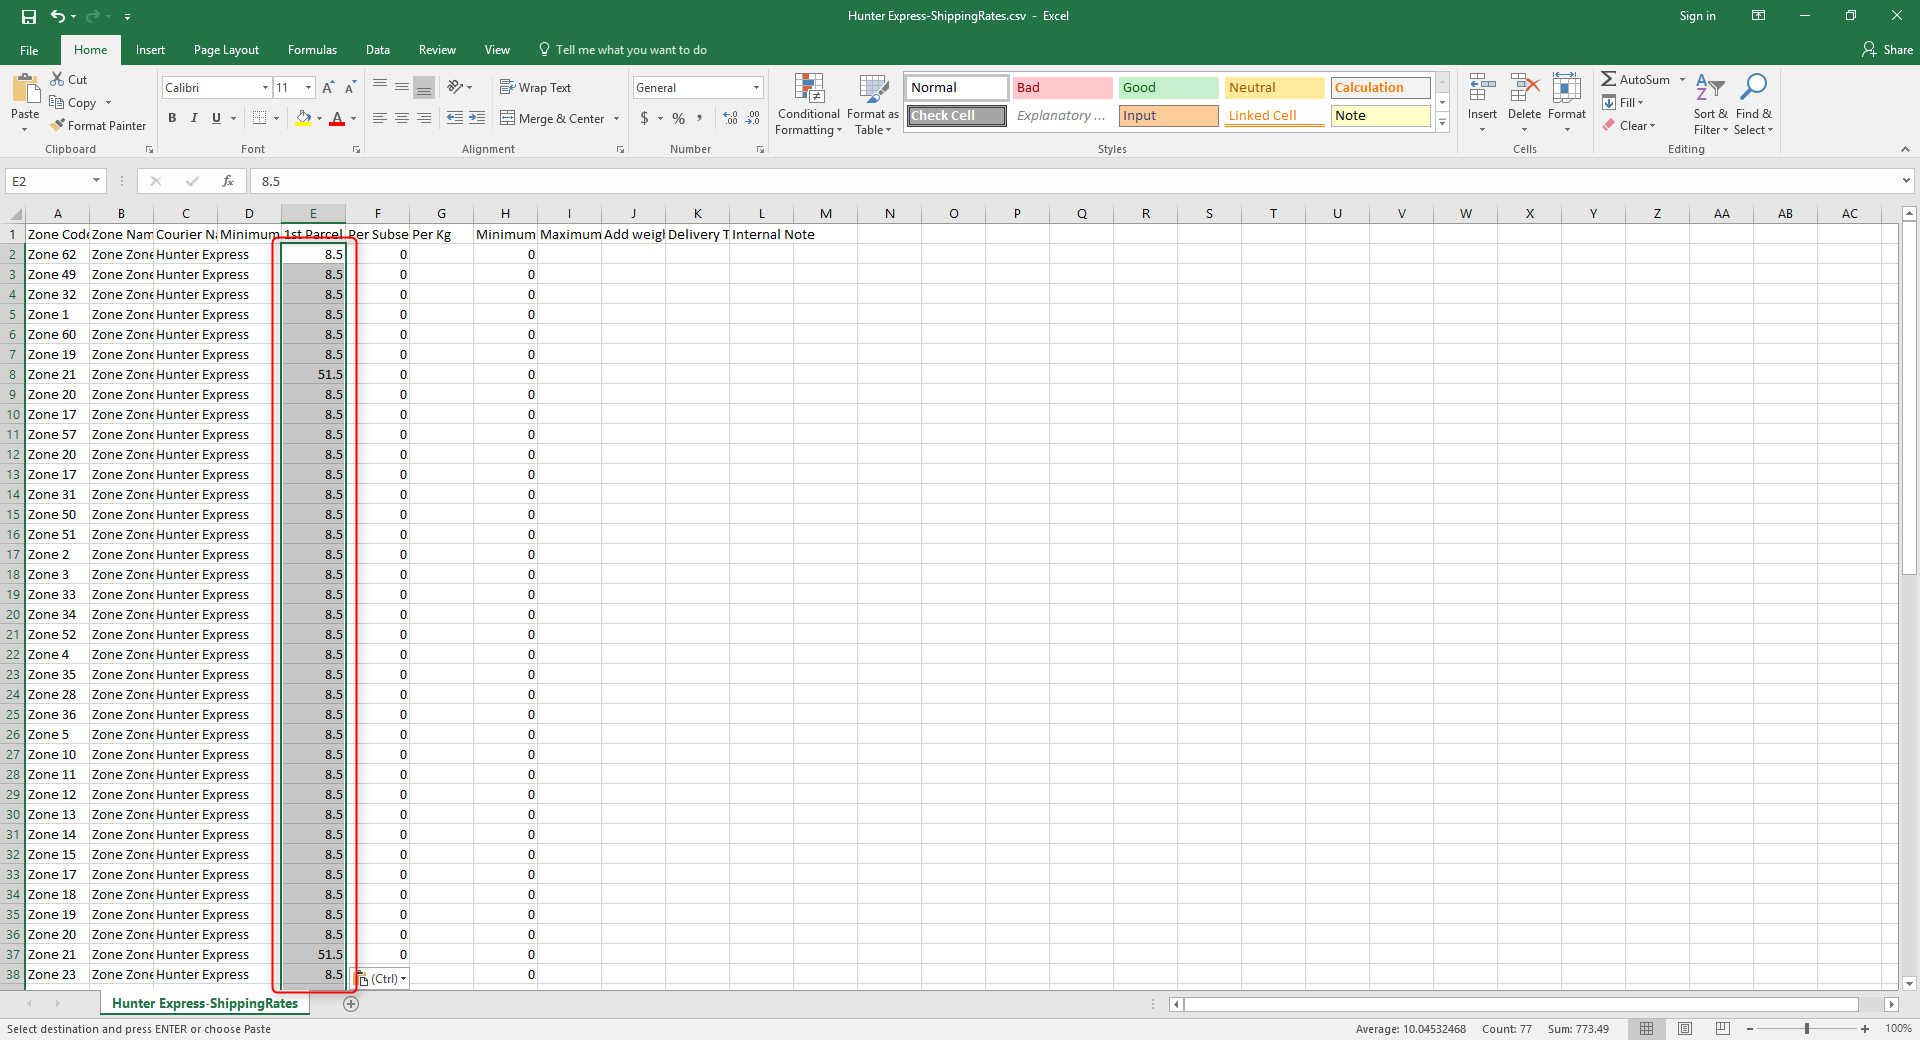Screen dimensions: 1920x1040
Task: Click the Sort & Filter icon
Action: pyautogui.click(x=1710, y=88)
